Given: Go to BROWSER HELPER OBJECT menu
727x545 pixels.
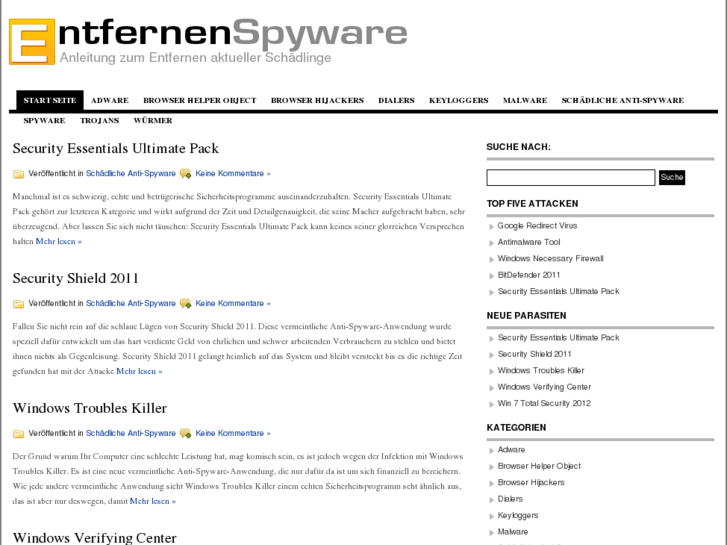Looking at the screenshot, I should point(200,100).
